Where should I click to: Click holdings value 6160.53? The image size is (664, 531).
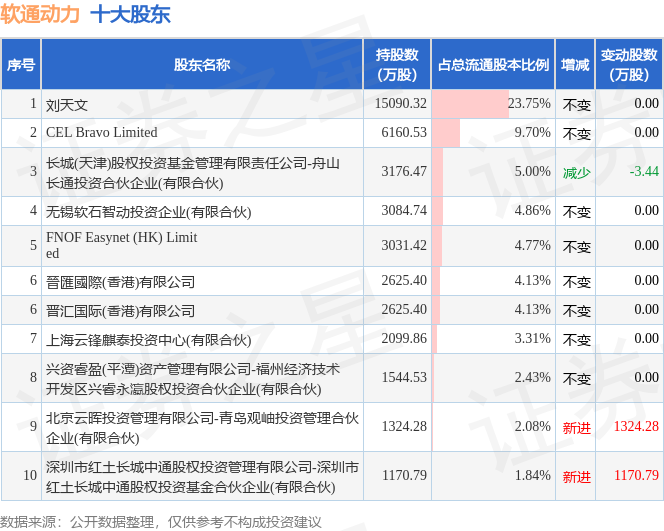(404, 133)
